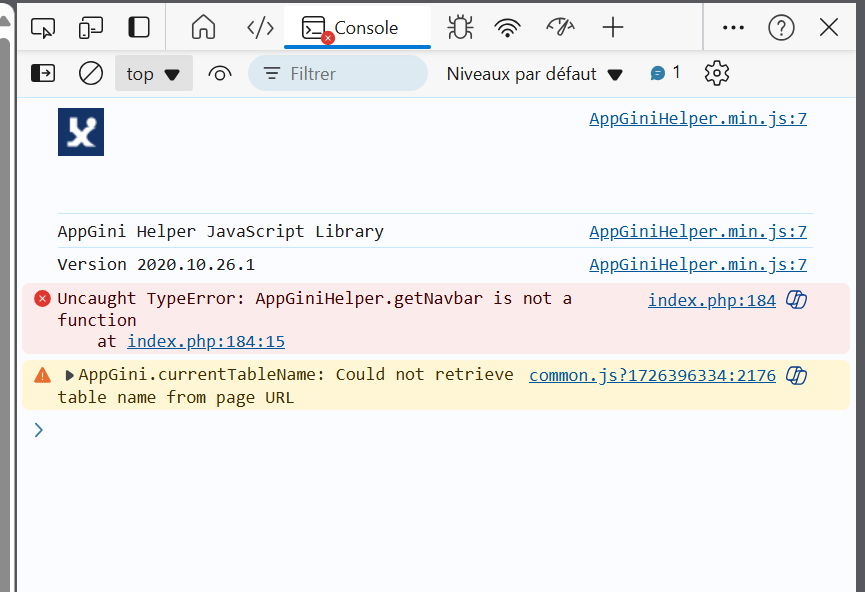
Task: Open the Sources debugger bug icon
Action: point(460,27)
